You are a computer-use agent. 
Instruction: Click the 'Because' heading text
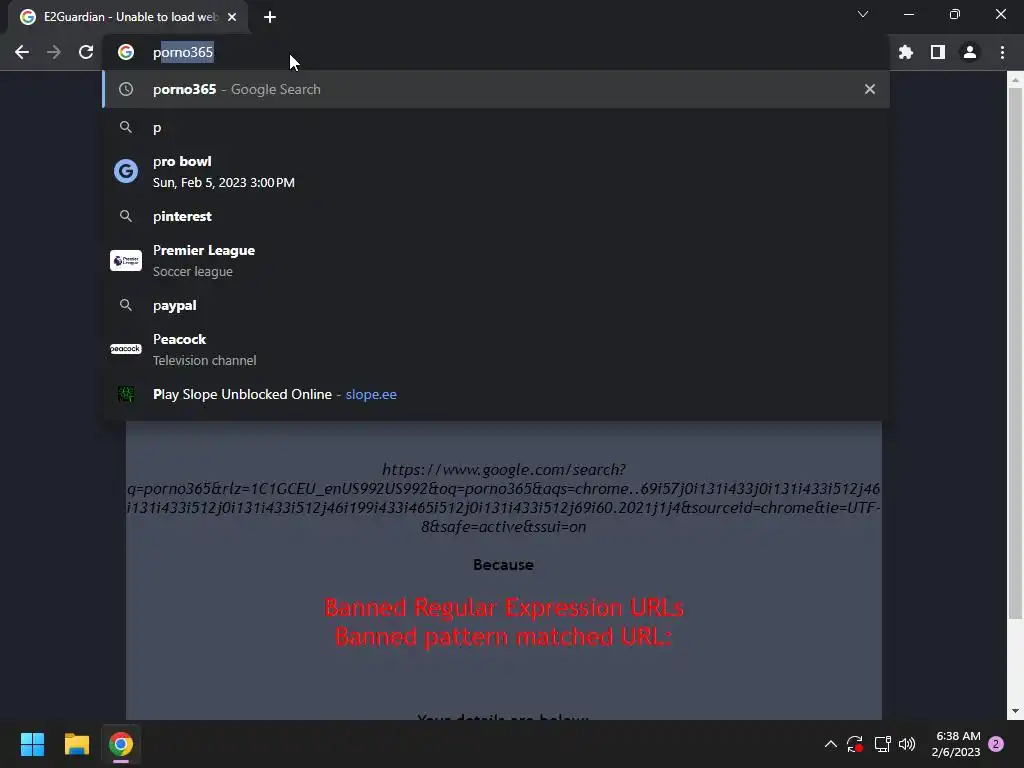point(504,565)
